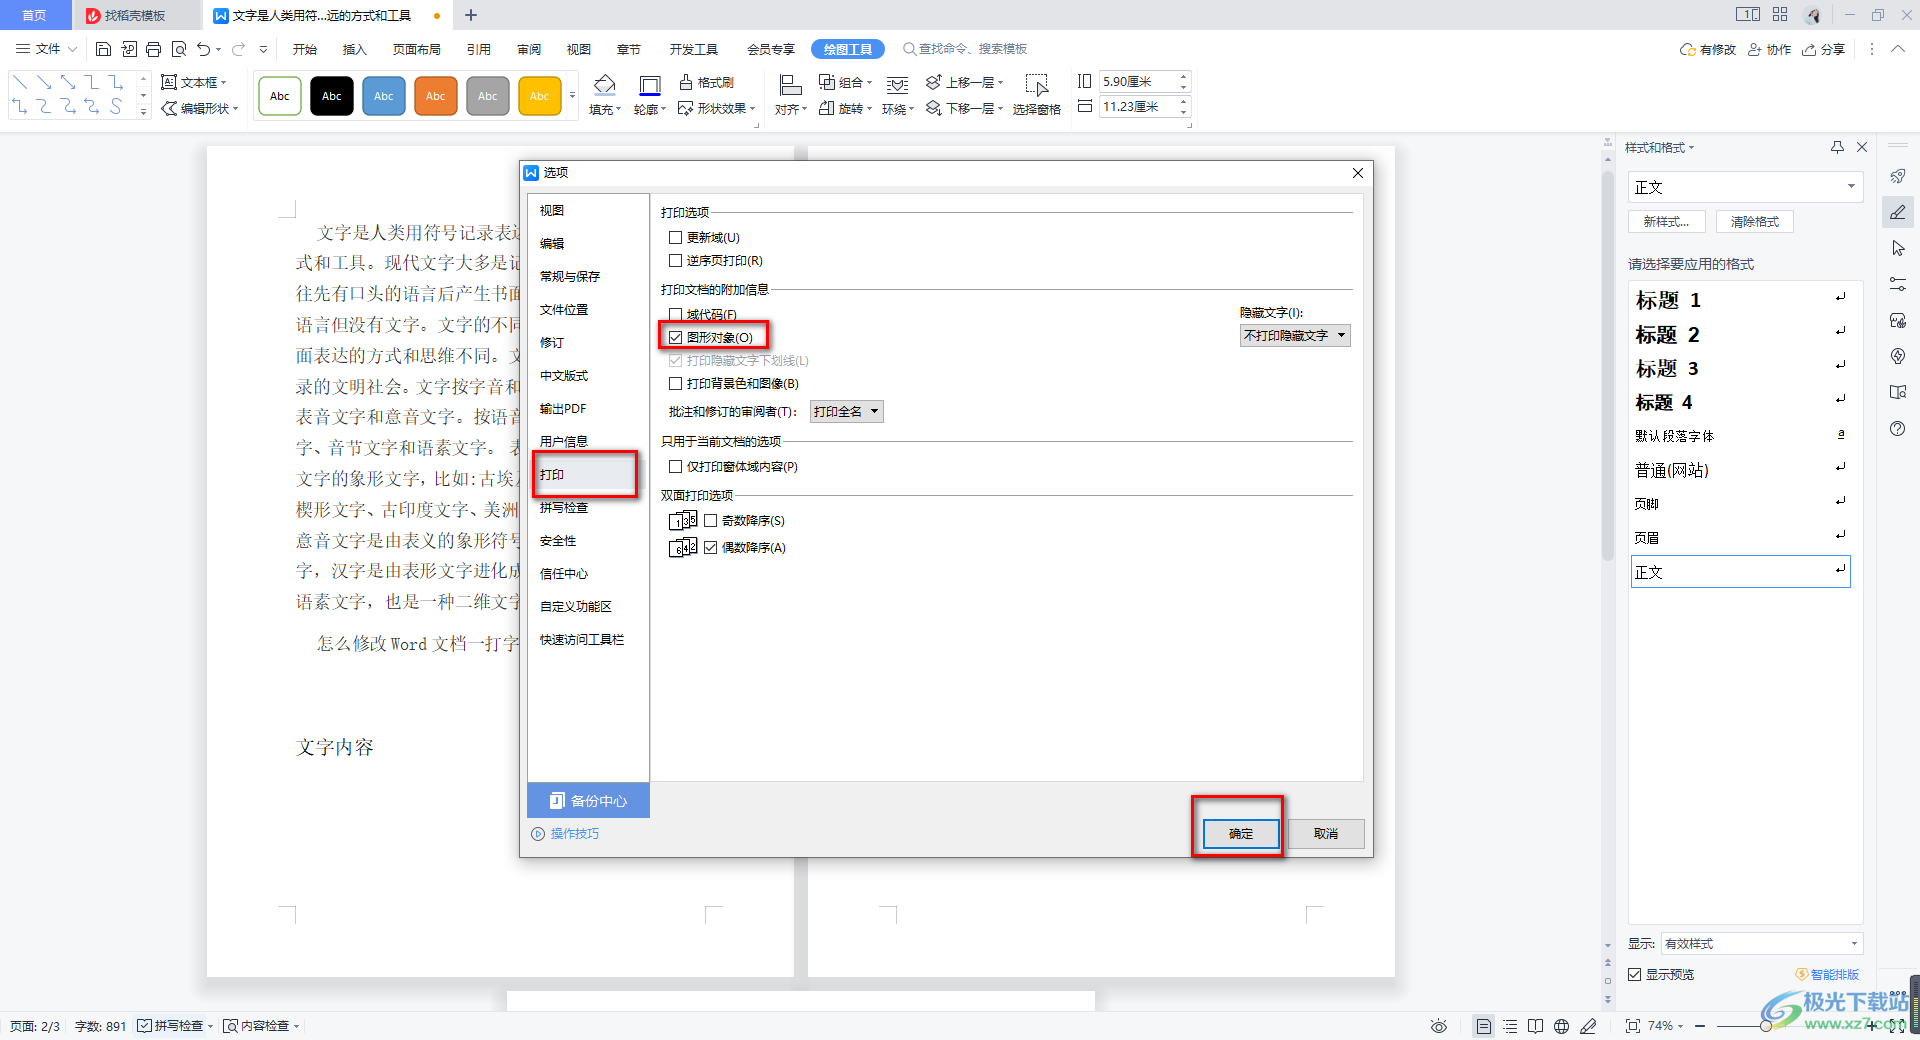This screenshot has width=1920, height=1040.
Task: Open the 隐藏文字 dropdown
Action: tap(1295, 336)
